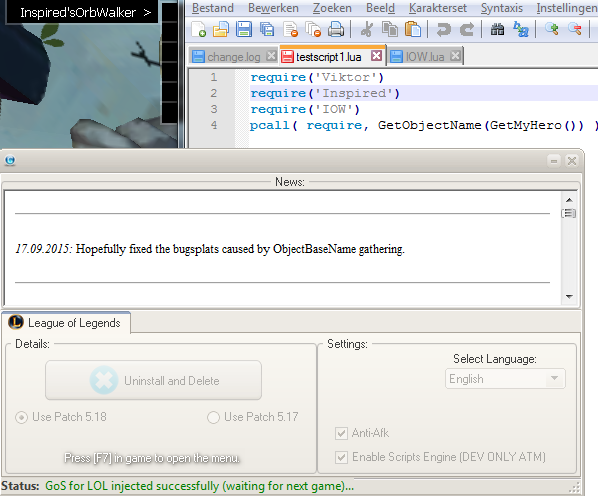
Task: Click the Uninstall and Delete button
Action: point(153,380)
